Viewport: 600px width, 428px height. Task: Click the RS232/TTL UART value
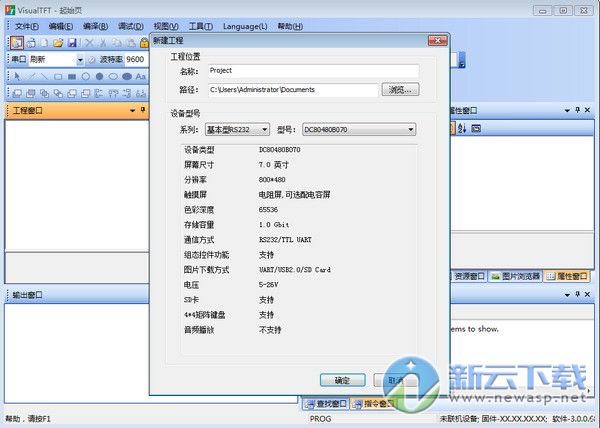coord(285,240)
